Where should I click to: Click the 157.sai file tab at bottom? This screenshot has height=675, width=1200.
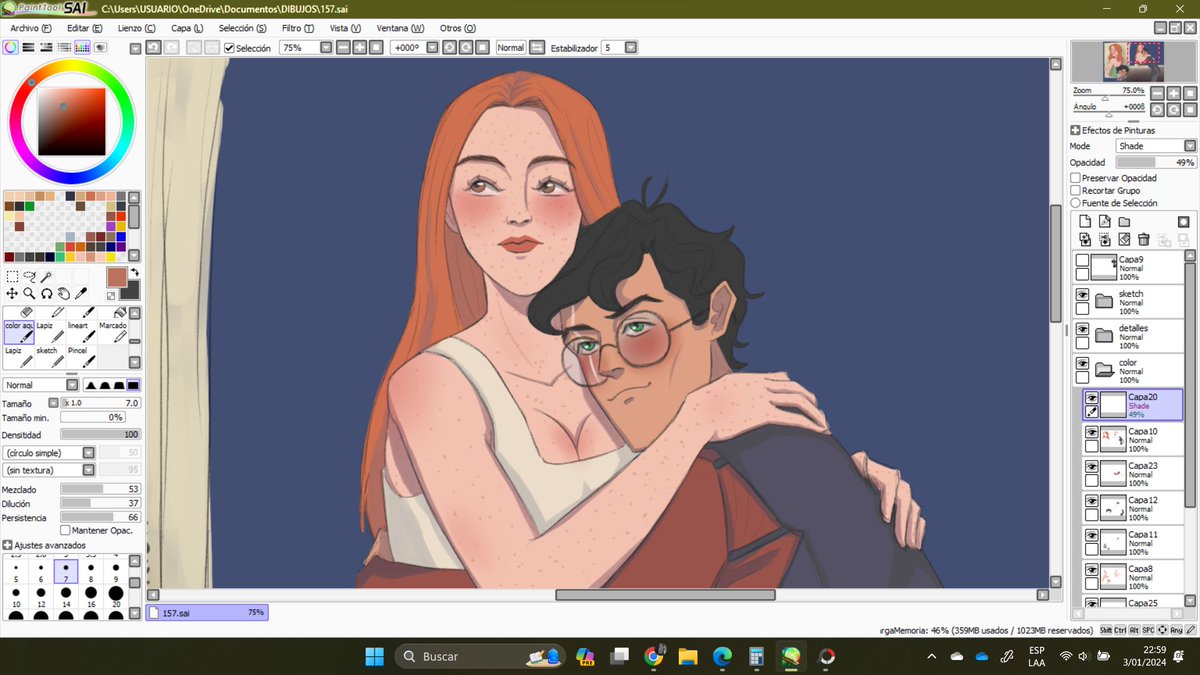pyautogui.click(x=205, y=611)
